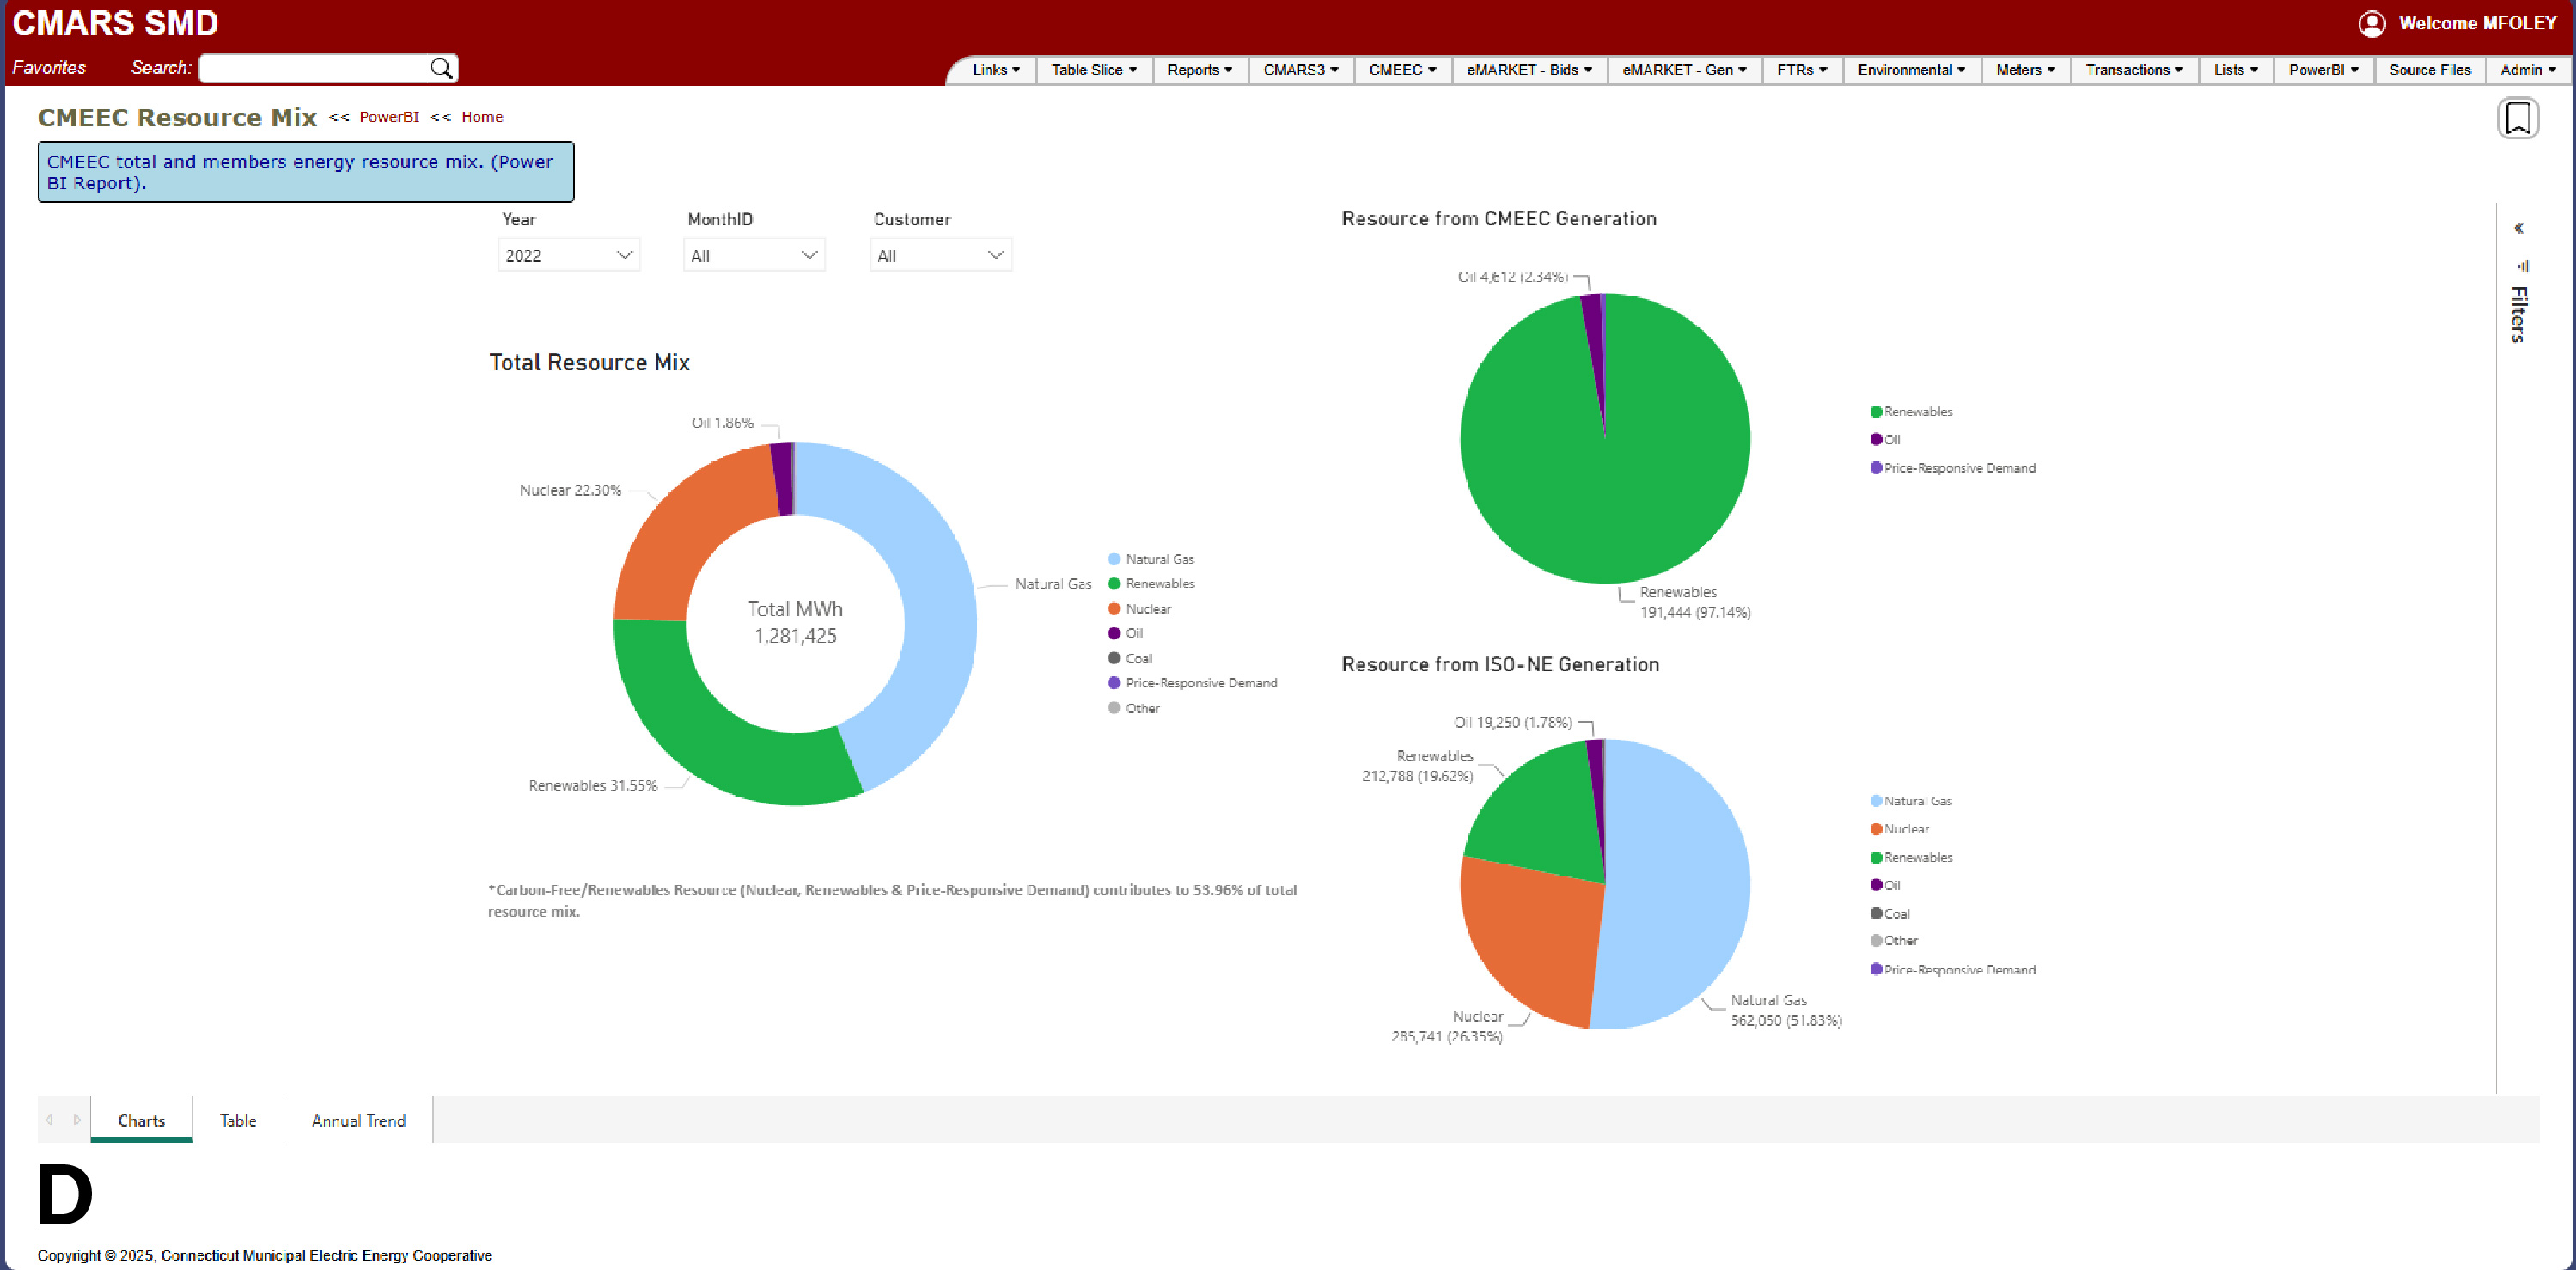This screenshot has width=2576, height=1270.
Task: Select the Charts tab
Action: [x=141, y=1120]
